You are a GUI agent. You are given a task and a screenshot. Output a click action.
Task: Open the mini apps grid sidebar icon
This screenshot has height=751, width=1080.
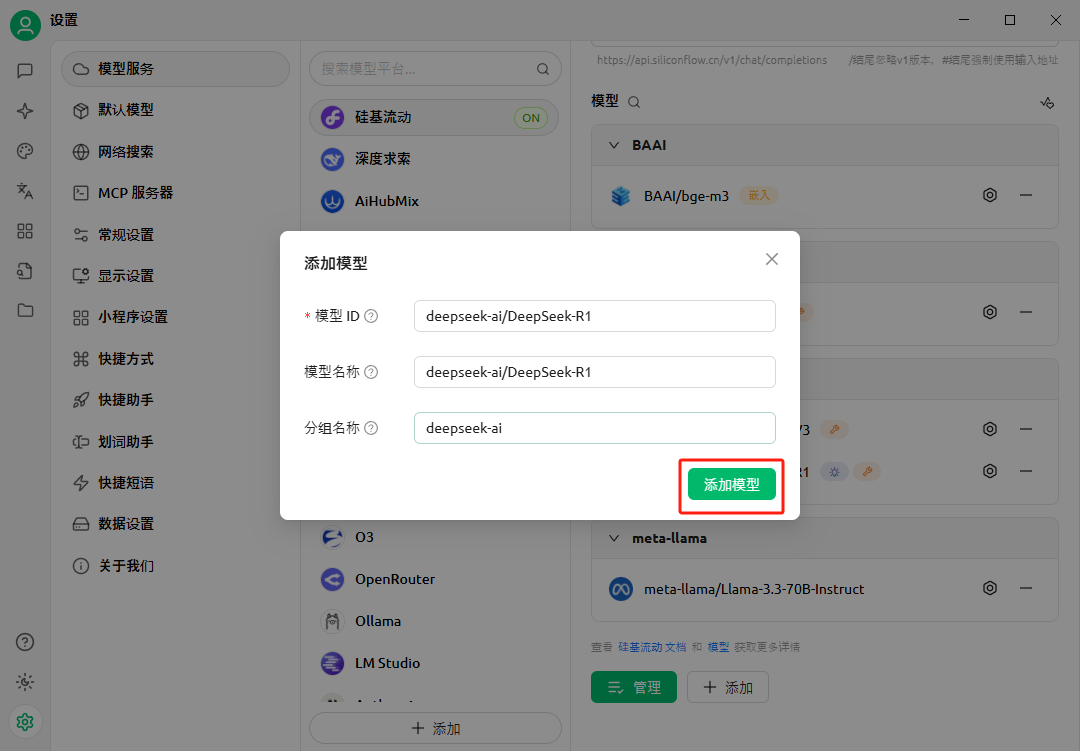25,231
